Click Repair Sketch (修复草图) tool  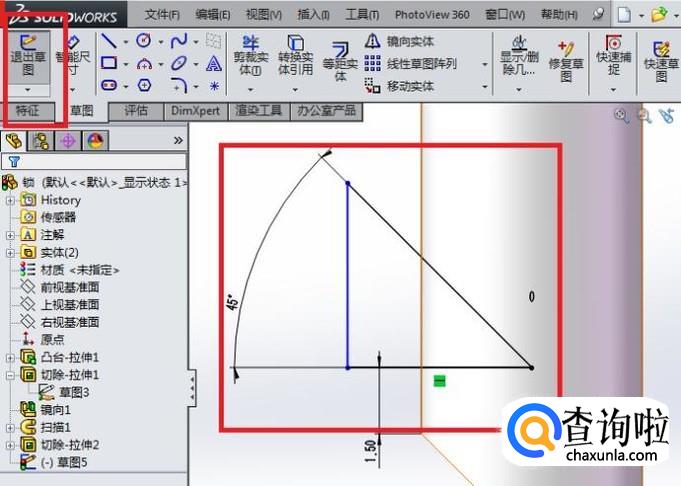(x=565, y=61)
